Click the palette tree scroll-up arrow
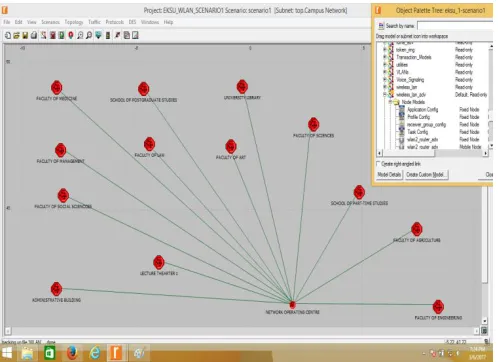The image size is (498, 362). click(491, 46)
